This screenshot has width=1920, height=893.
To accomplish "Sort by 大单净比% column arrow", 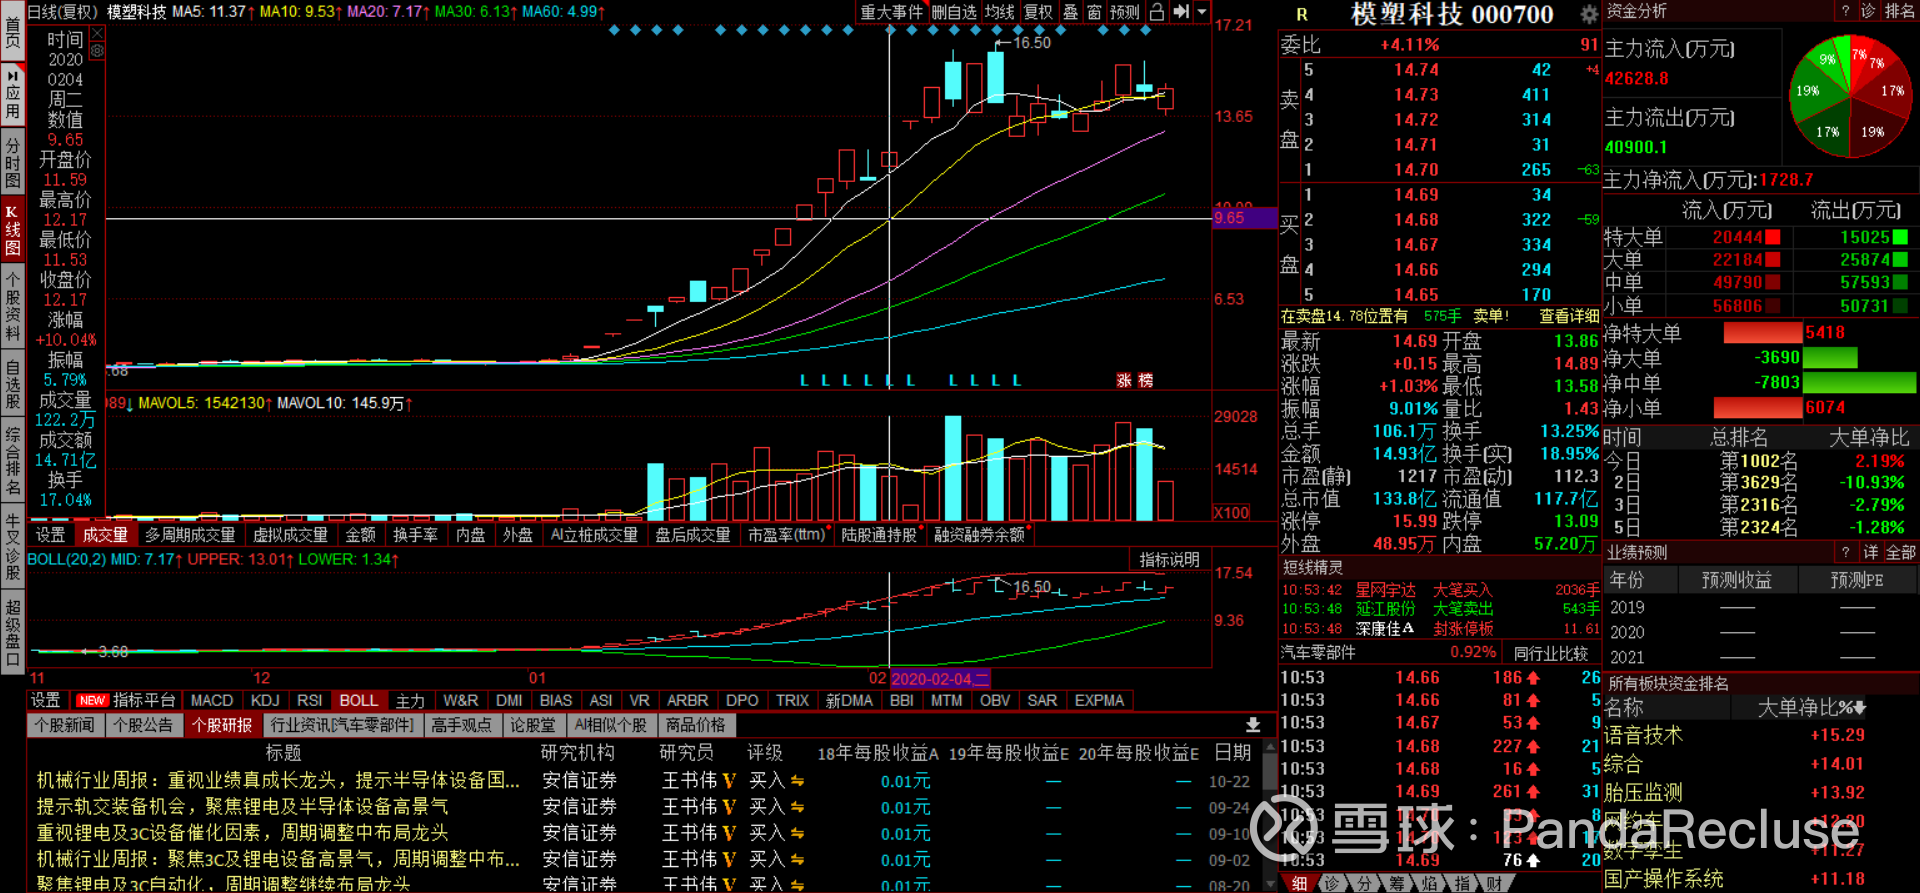I will point(1860,708).
